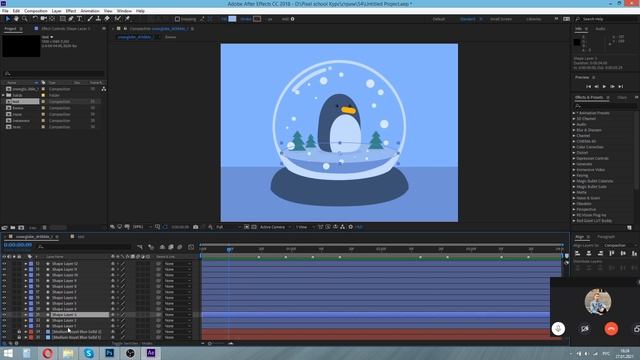The image size is (640, 360).
Task: Unlock the first Medium Royal Blue Solid layer
Action: pos(19,332)
